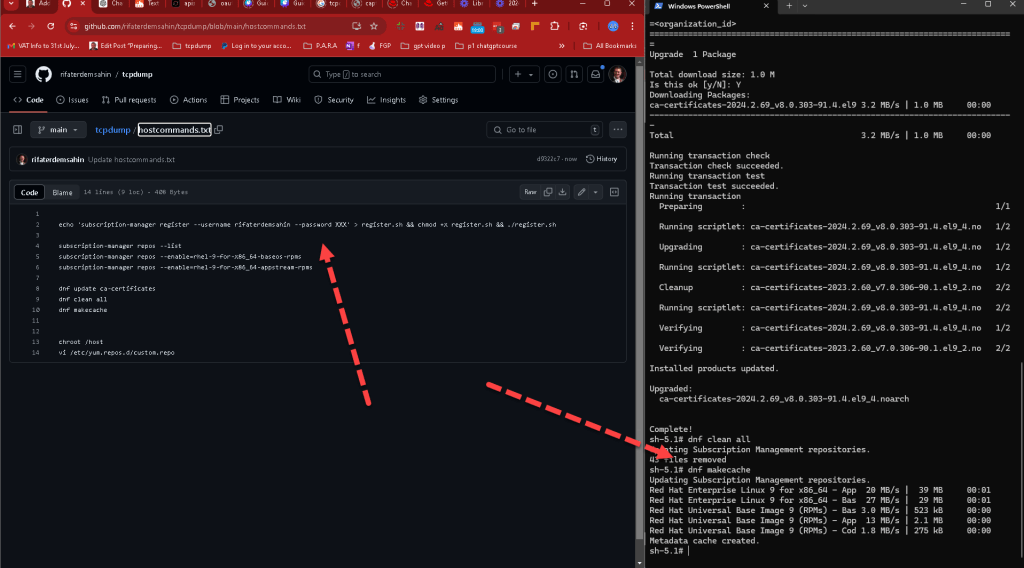This screenshot has height=568, width=1024.
Task: Expand the file tree side panel
Action: pyautogui.click(x=18, y=130)
